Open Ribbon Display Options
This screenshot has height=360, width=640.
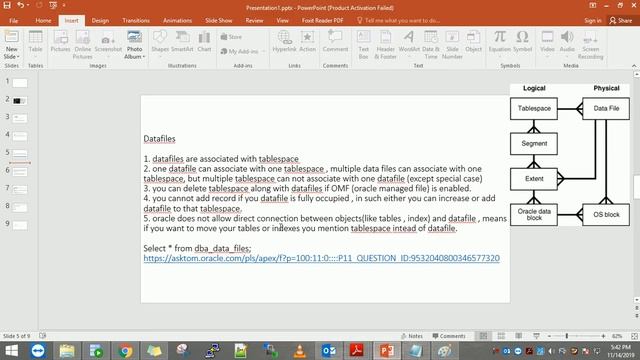click(x=593, y=5)
